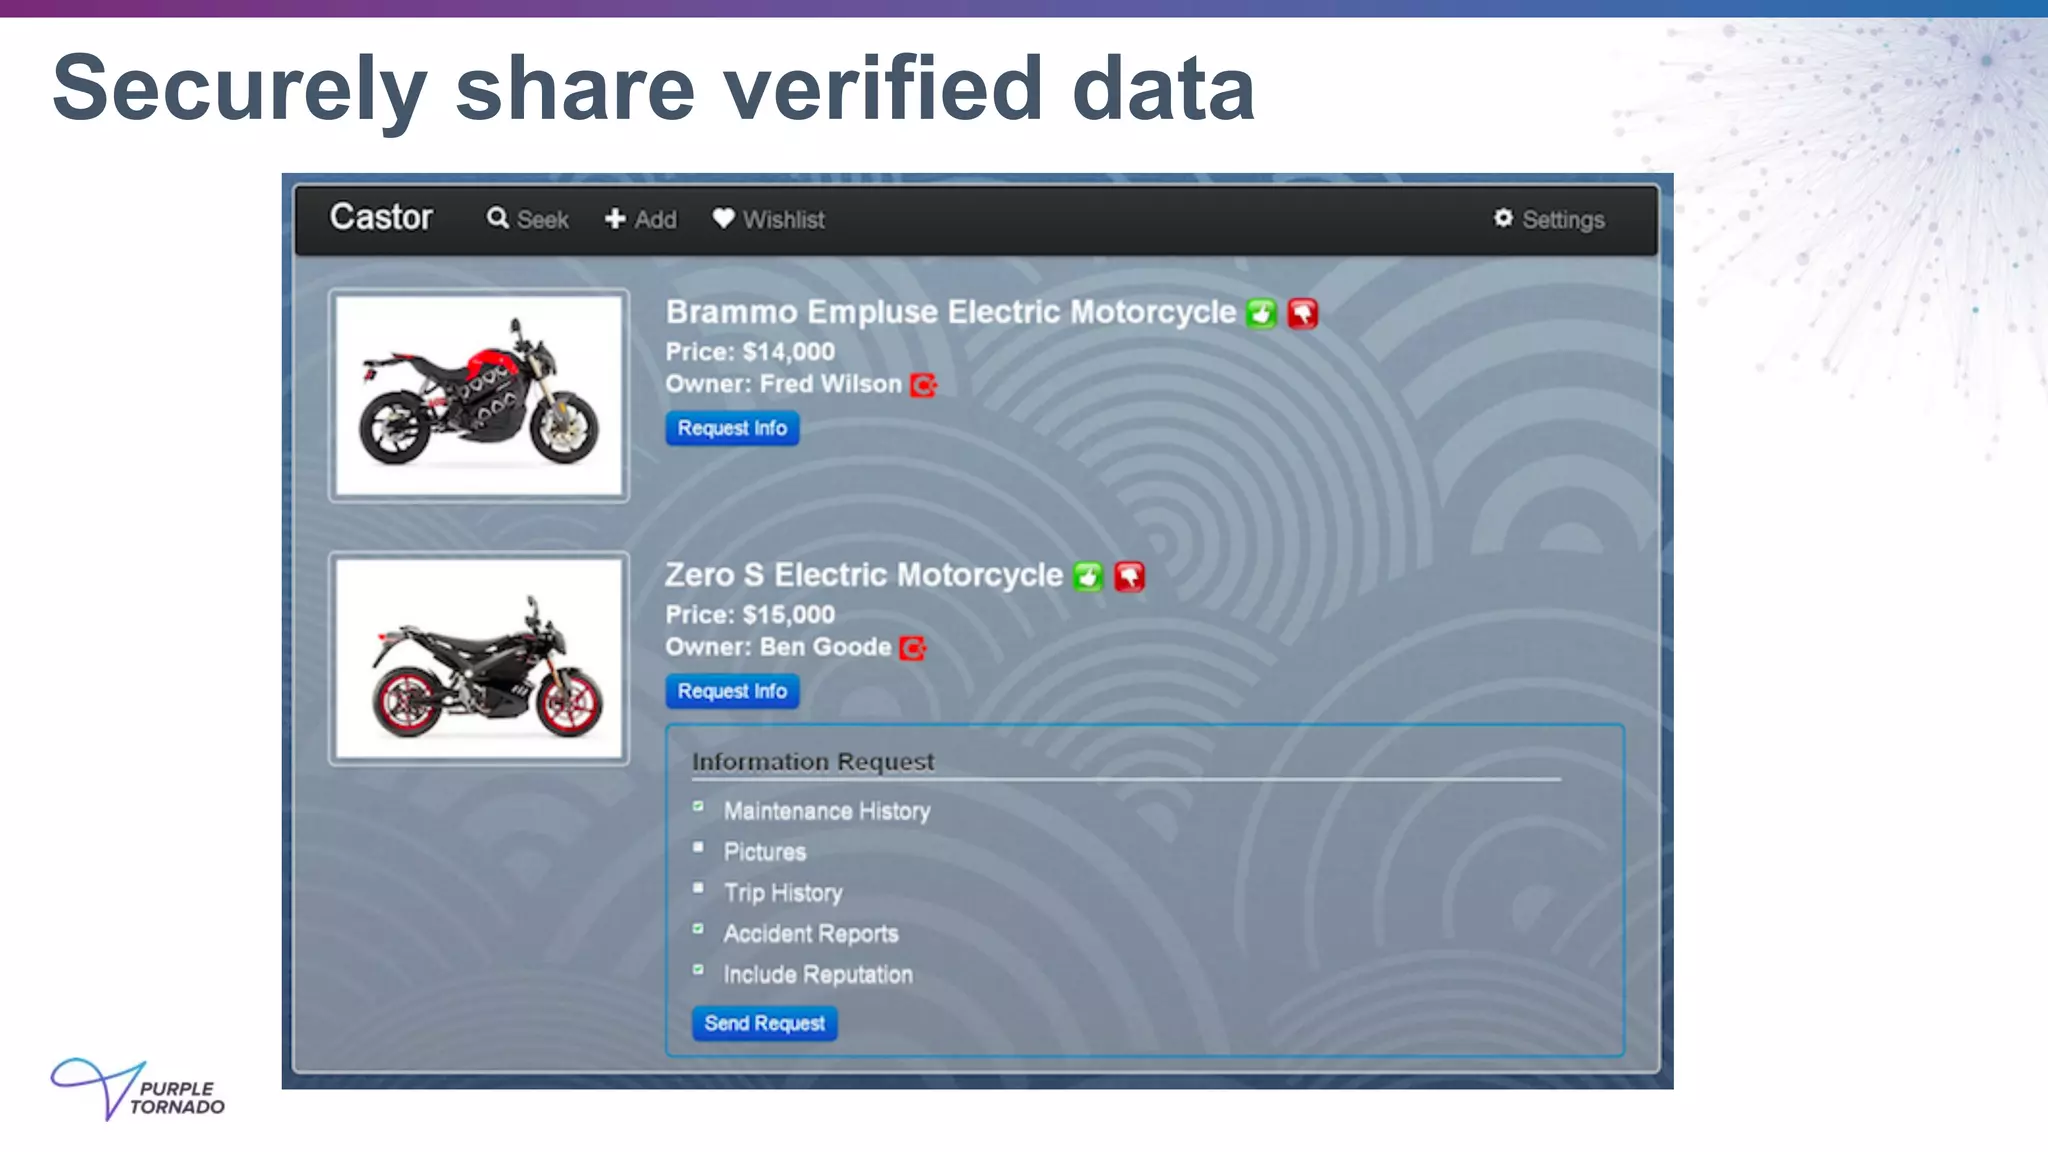The width and height of the screenshot is (2048, 1152).
Task: Click the Seek magnifier icon
Action: pyautogui.click(x=497, y=218)
